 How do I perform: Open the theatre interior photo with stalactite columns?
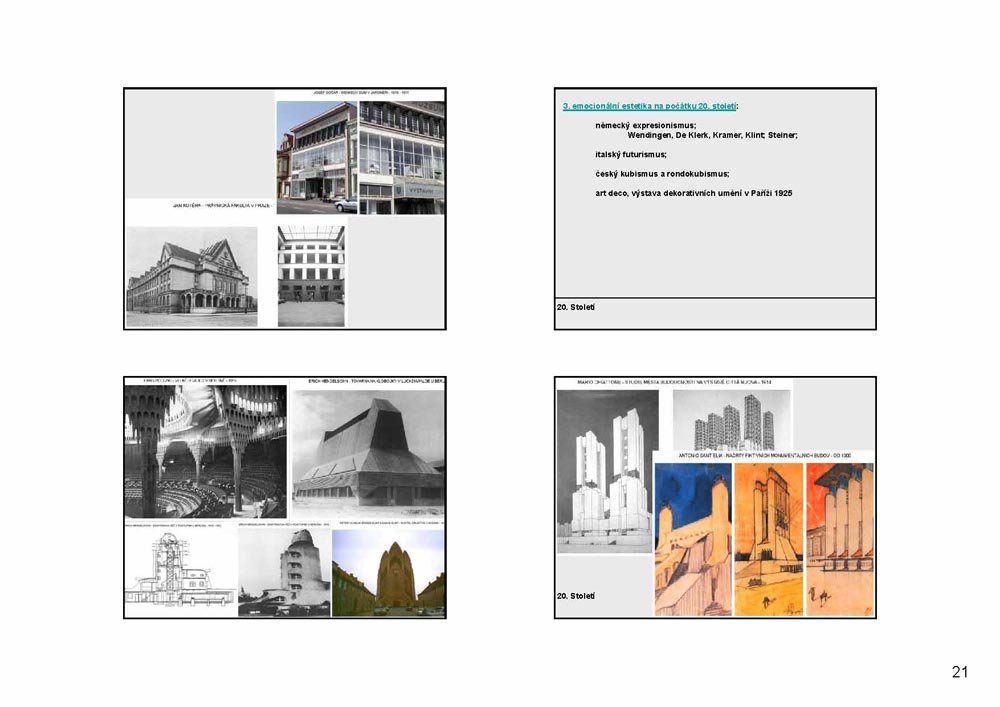pos(205,451)
